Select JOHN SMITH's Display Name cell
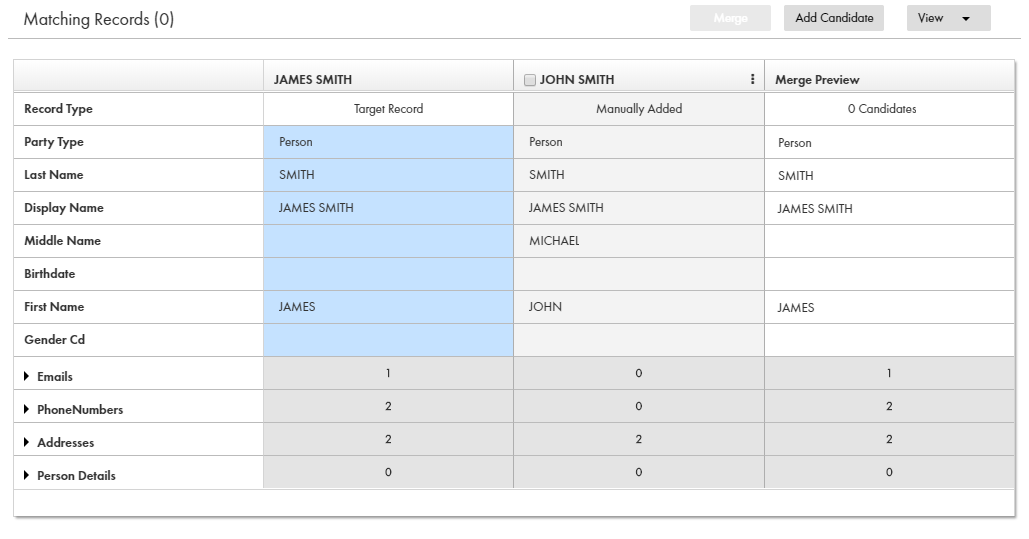The image size is (1029, 539). click(x=639, y=208)
